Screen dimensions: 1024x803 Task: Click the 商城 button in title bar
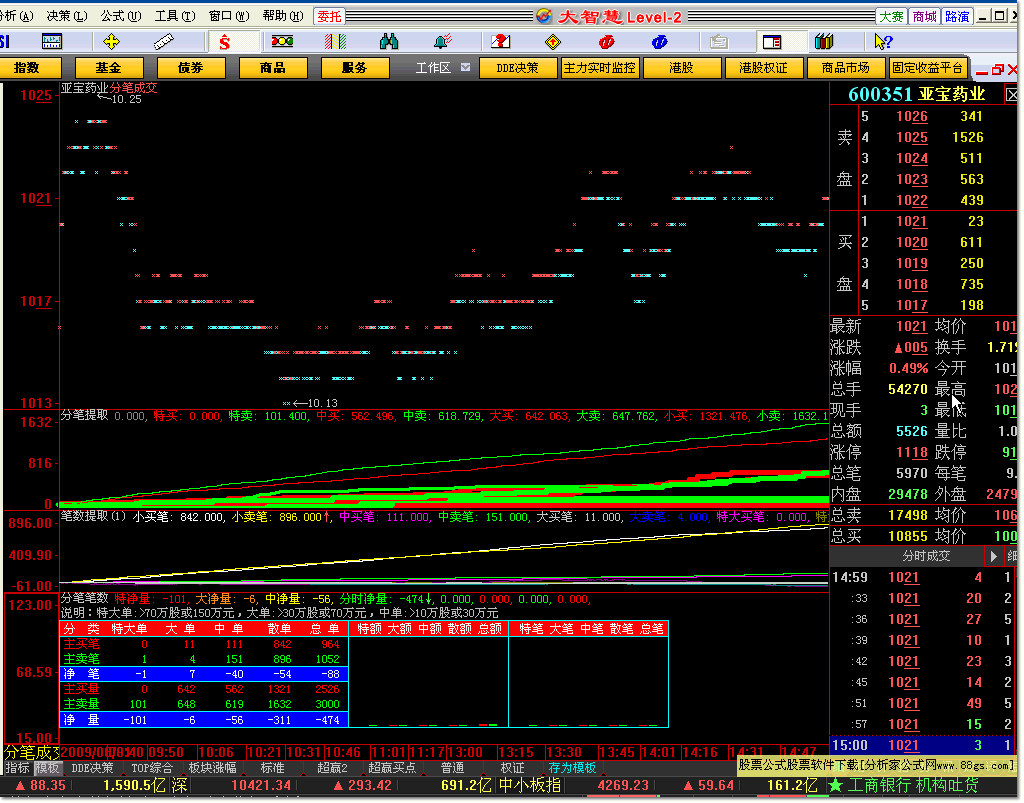click(x=924, y=16)
